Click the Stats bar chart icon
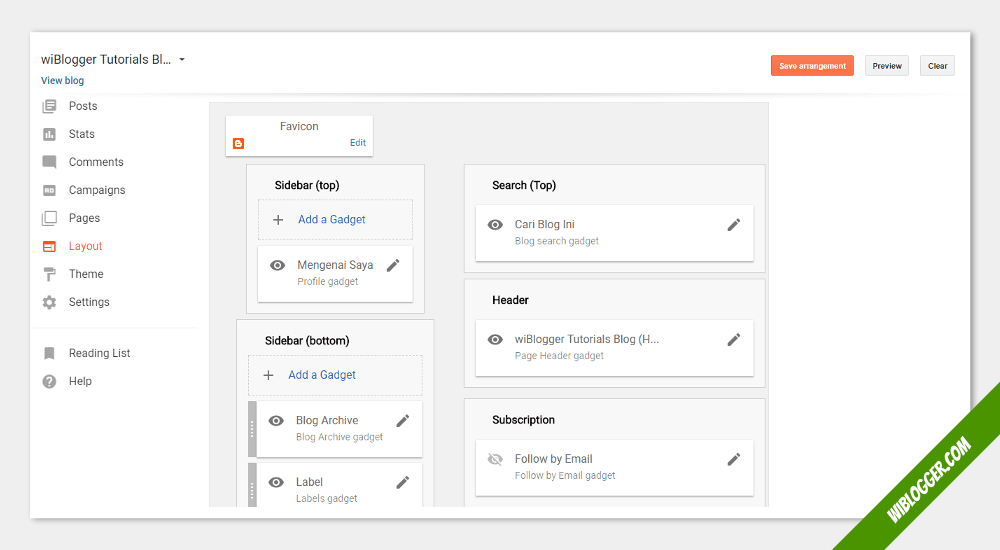The image size is (1000, 550). coord(49,134)
